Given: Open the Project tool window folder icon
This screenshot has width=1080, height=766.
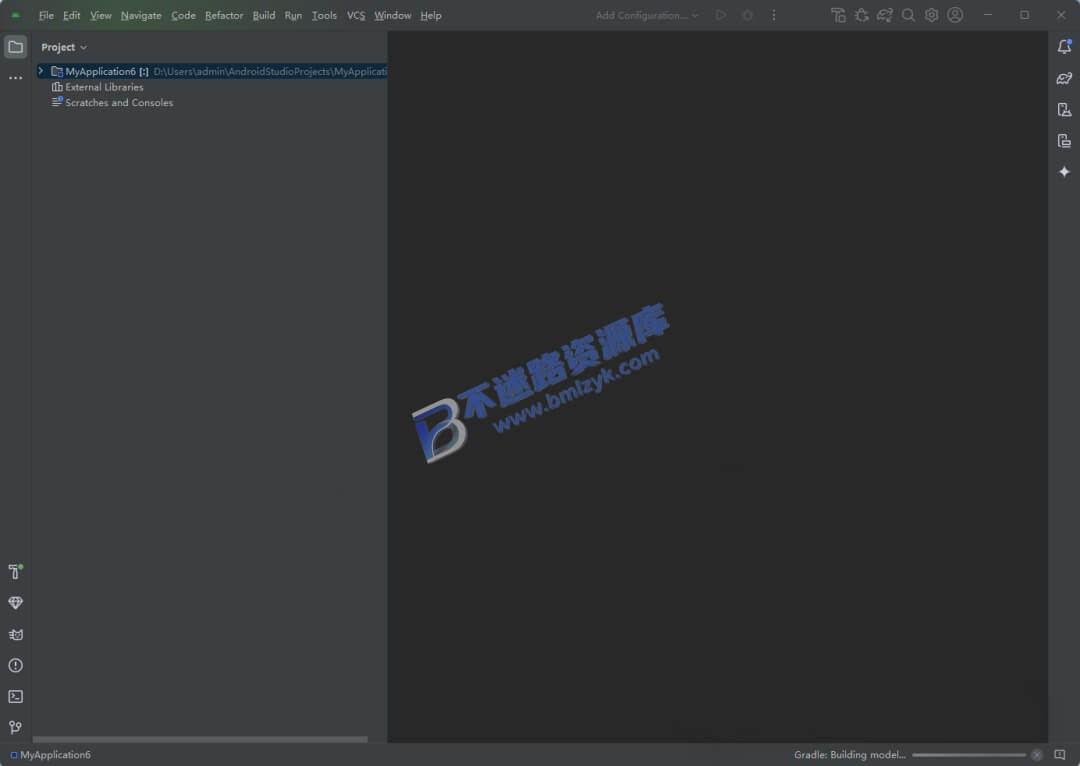Looking at the screenshot, I should [x=15, y=47].
